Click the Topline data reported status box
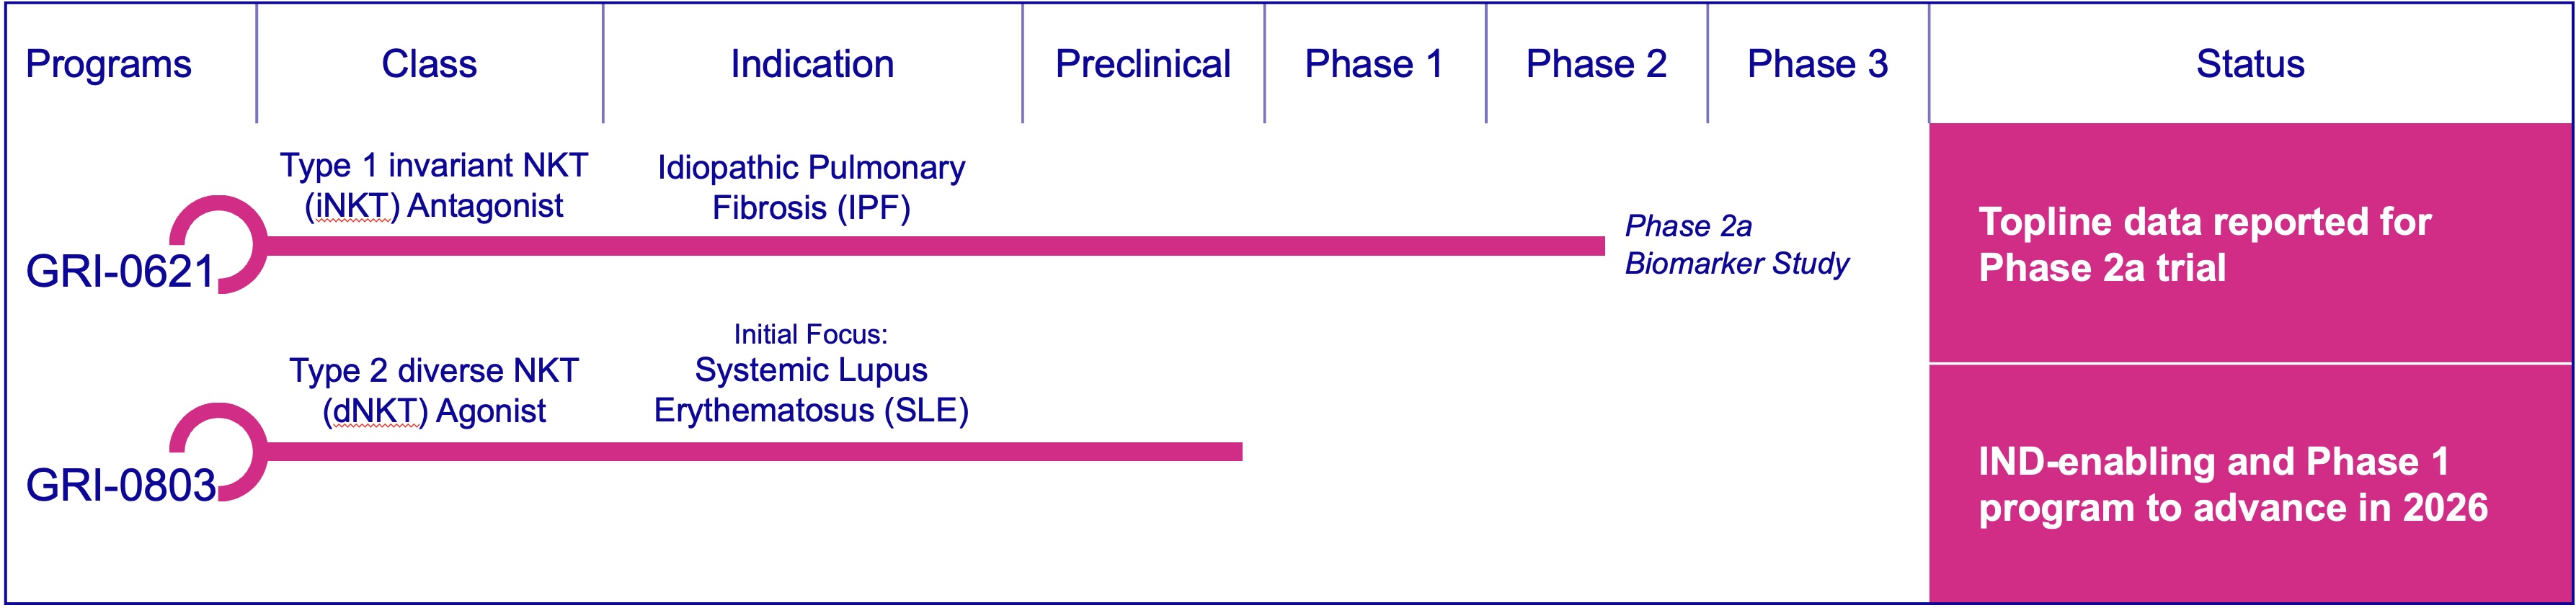The image size is (2576, 608). tap(2250, 244)
